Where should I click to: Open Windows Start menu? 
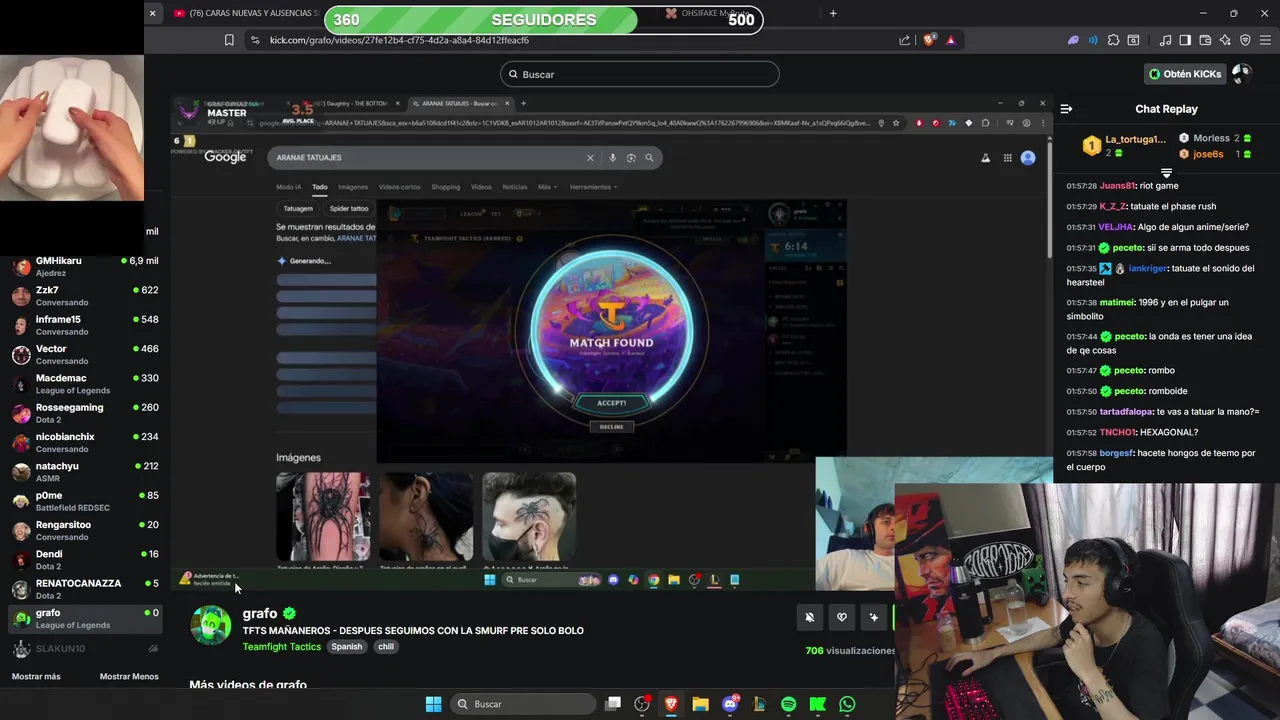coord(433,704)
